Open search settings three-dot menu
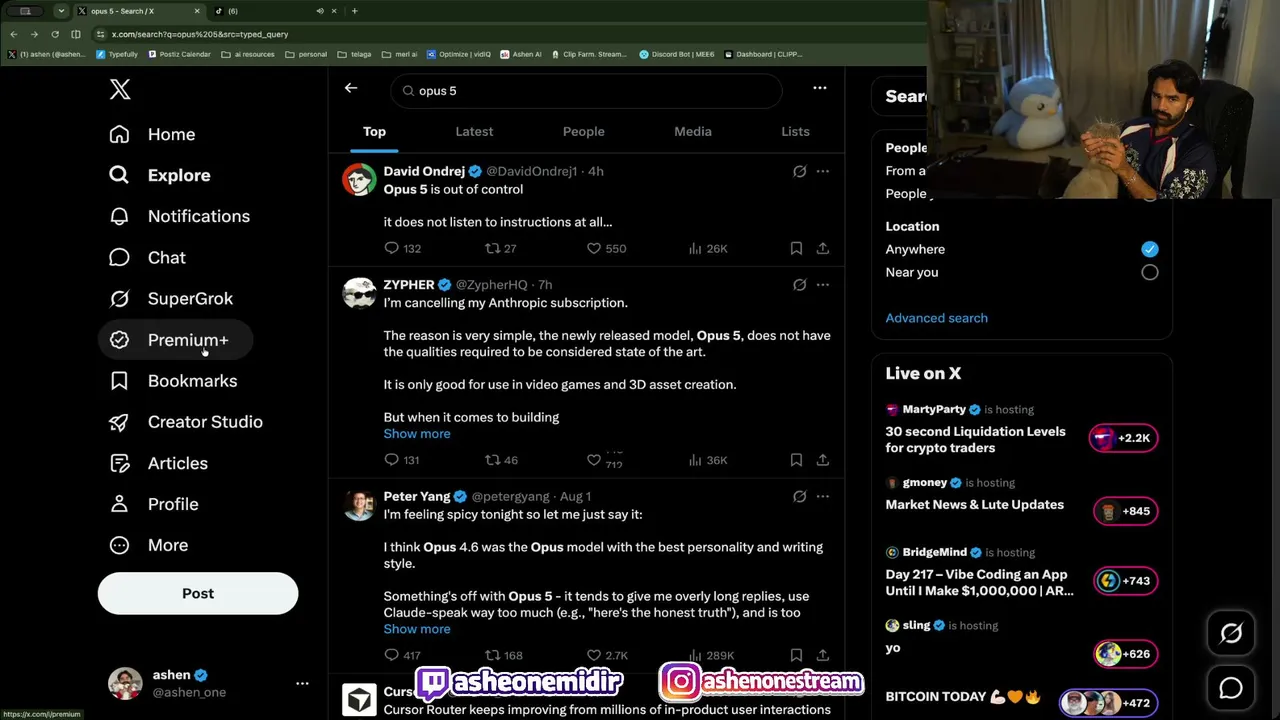The width and height of the screenshot is (1280, 720). click(x=820, y=88)
